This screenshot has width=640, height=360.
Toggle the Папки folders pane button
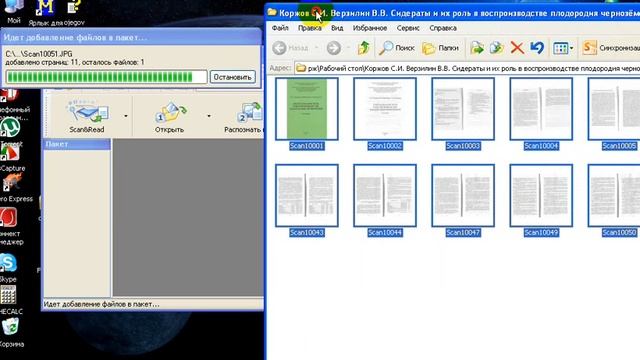coord(440,48)
